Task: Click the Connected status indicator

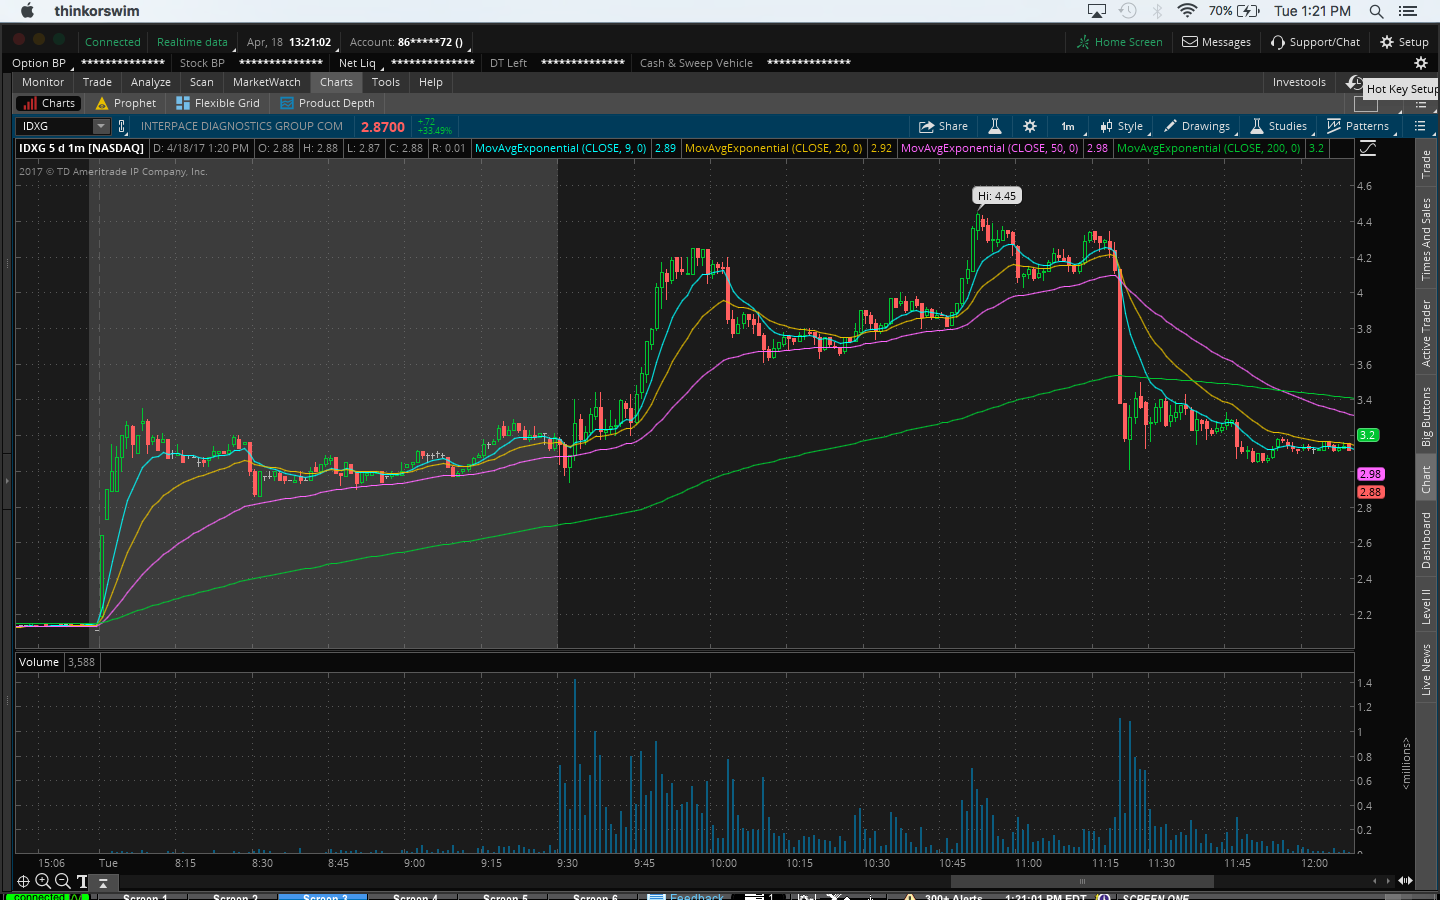Action: tap(112, 42)
